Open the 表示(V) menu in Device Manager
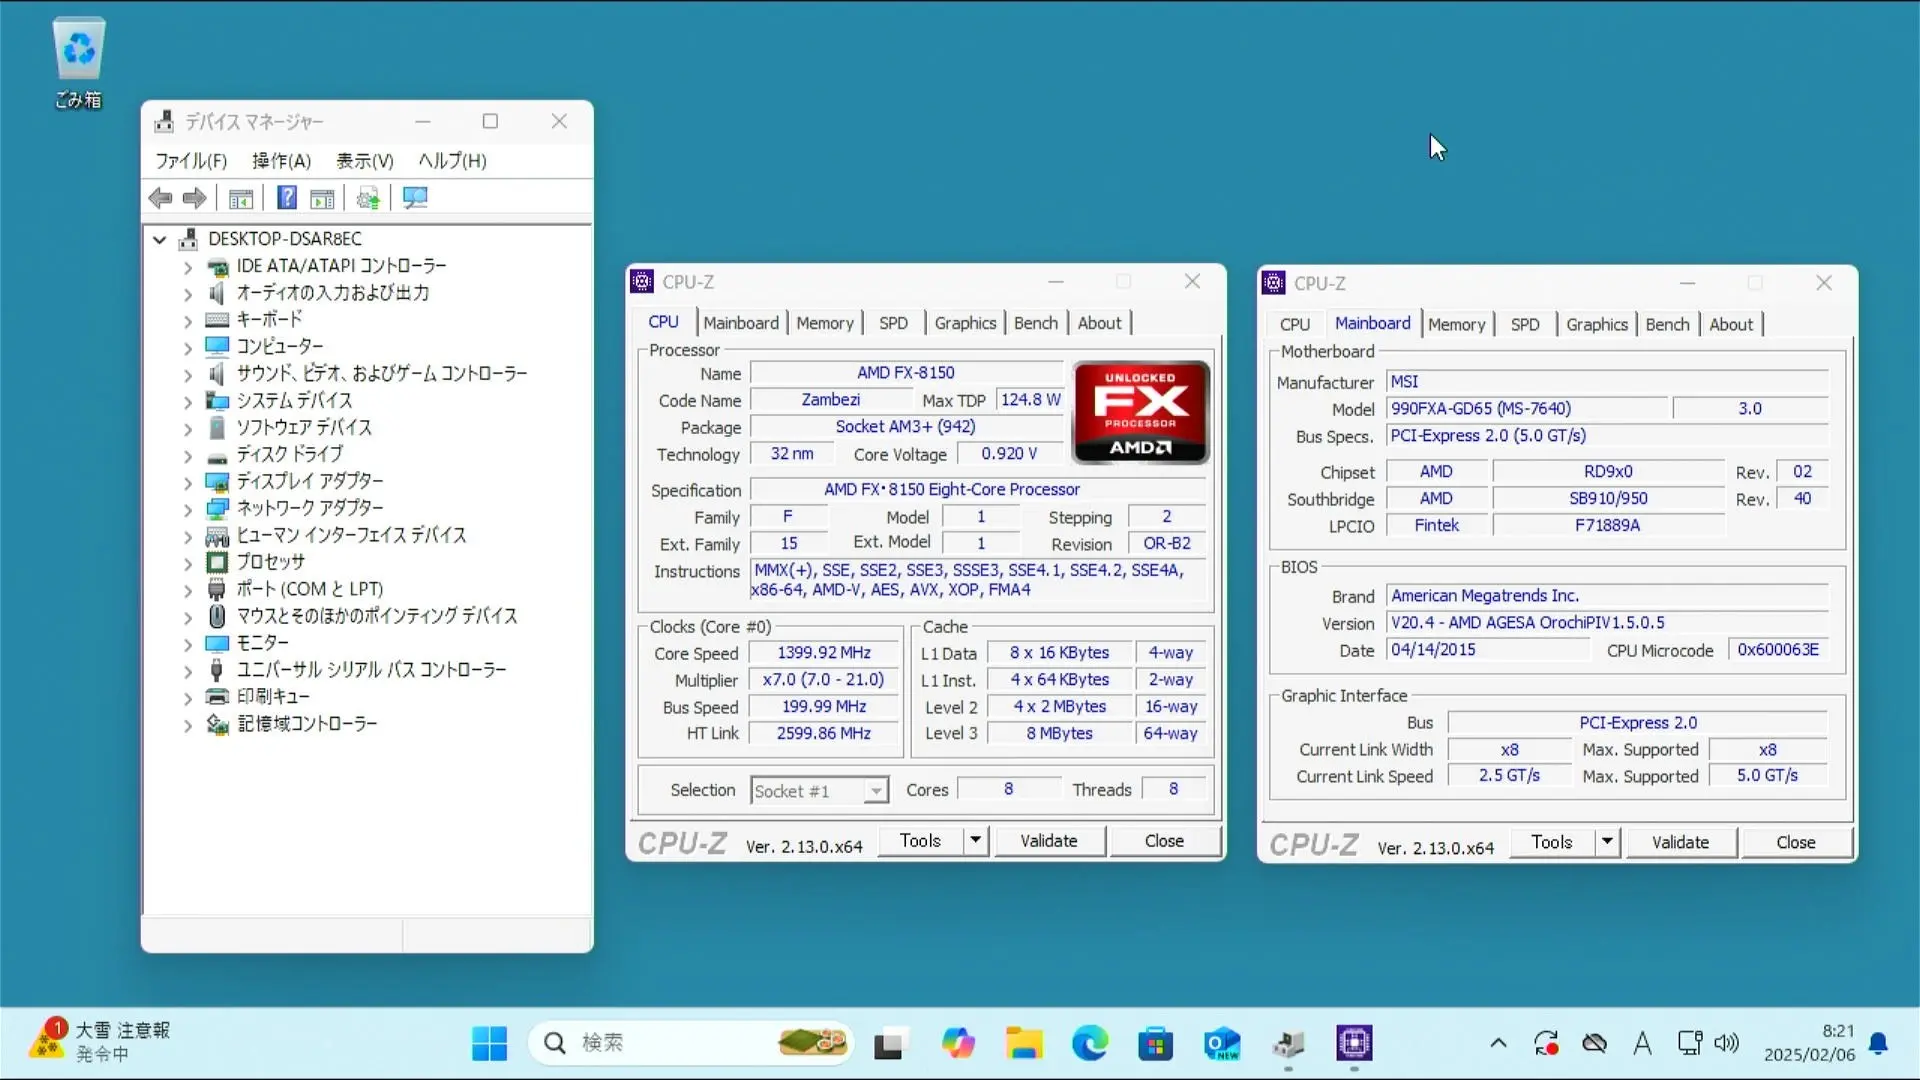 click(364, 161)
